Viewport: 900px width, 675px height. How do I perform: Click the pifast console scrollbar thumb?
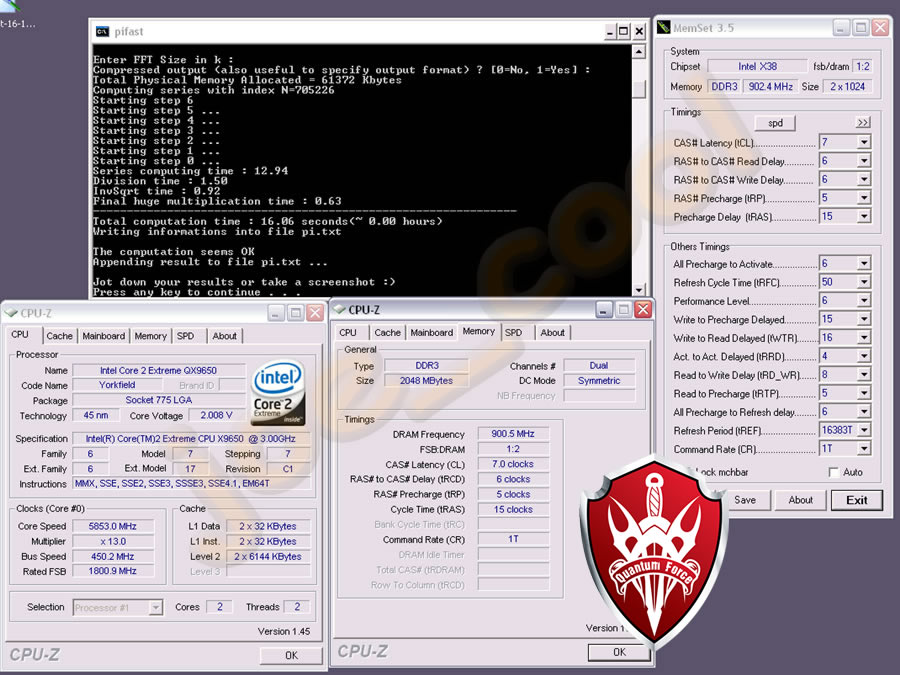pos(638,88)
